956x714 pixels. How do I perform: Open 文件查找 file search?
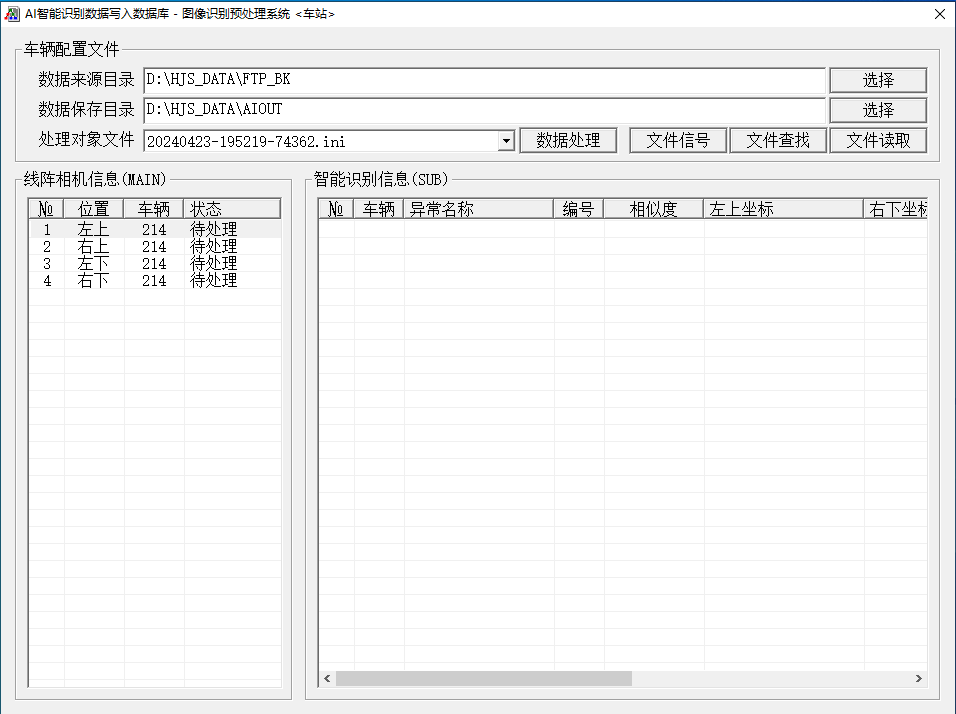tap(778, 141)
